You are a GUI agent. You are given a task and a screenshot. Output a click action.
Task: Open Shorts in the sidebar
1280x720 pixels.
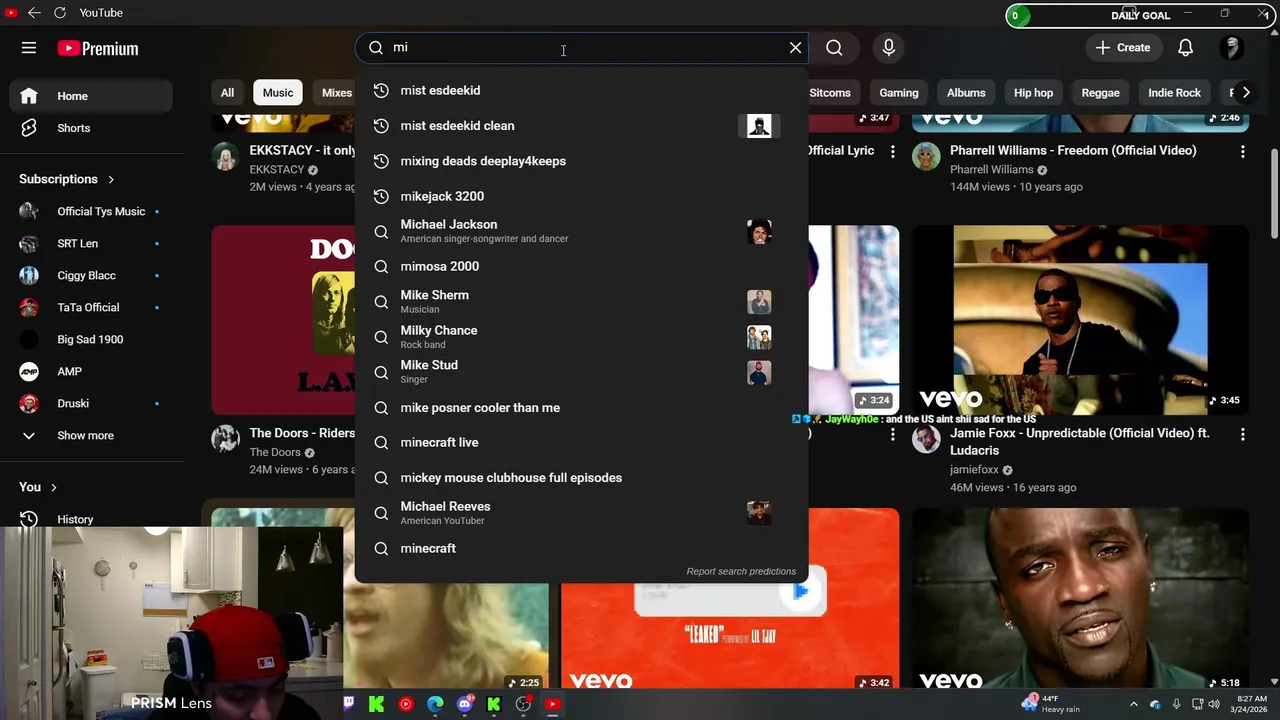tap(91, 128)
